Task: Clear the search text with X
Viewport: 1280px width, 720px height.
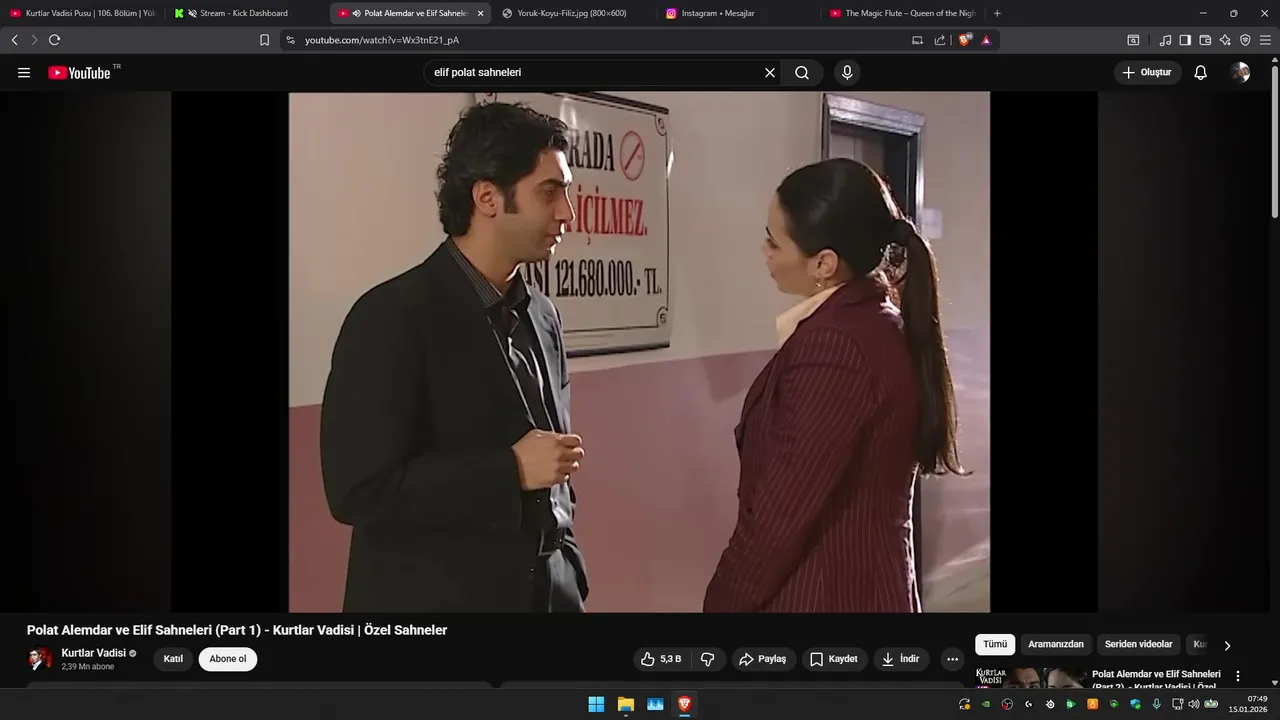Action: pyautogui.click(x=770, y=73)
